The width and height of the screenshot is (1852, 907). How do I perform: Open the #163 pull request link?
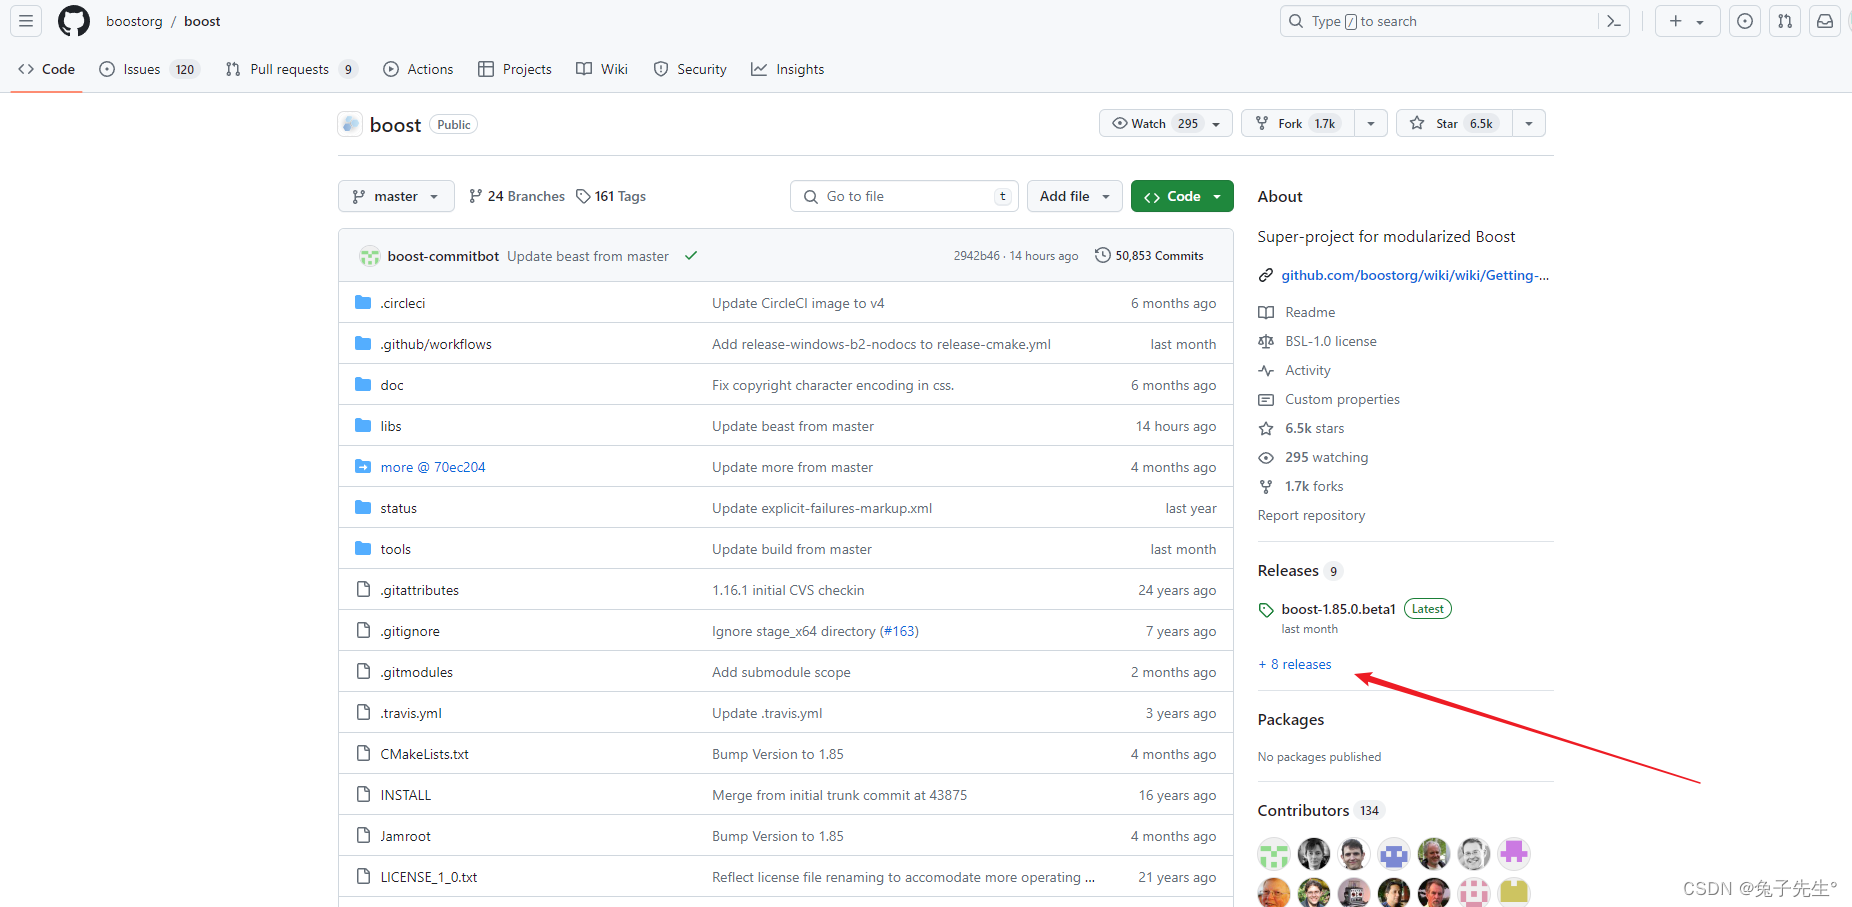point(899,631)
